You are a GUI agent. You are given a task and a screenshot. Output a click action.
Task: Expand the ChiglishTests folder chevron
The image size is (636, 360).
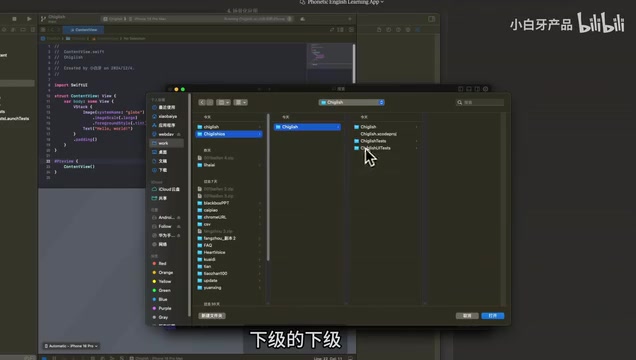pos(417,141)
